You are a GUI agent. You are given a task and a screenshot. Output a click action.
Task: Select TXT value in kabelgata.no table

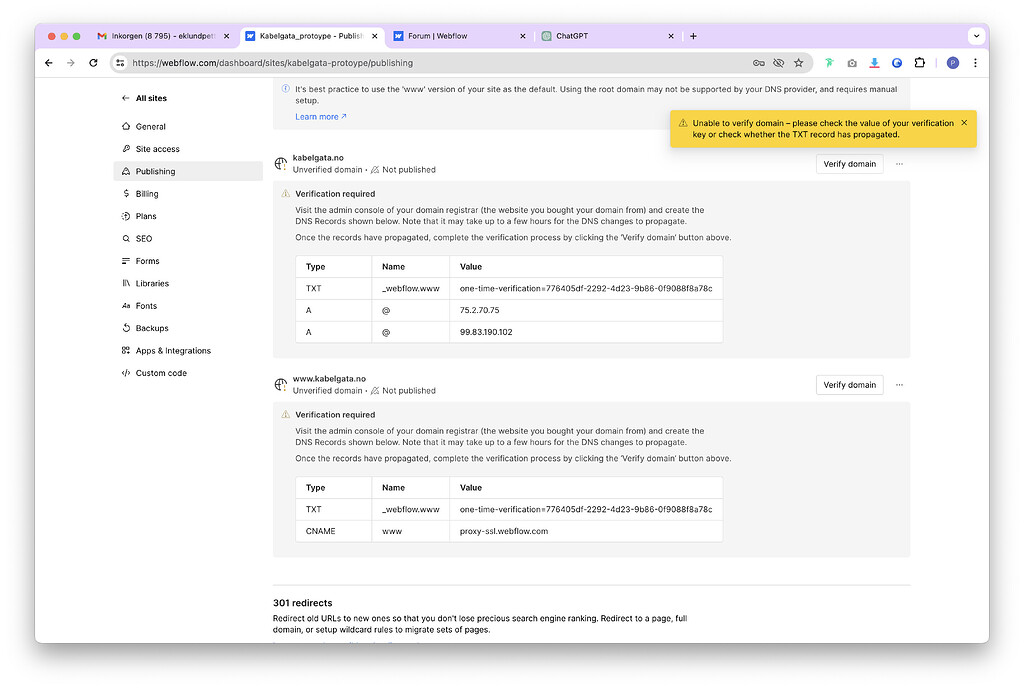[586, 288]
